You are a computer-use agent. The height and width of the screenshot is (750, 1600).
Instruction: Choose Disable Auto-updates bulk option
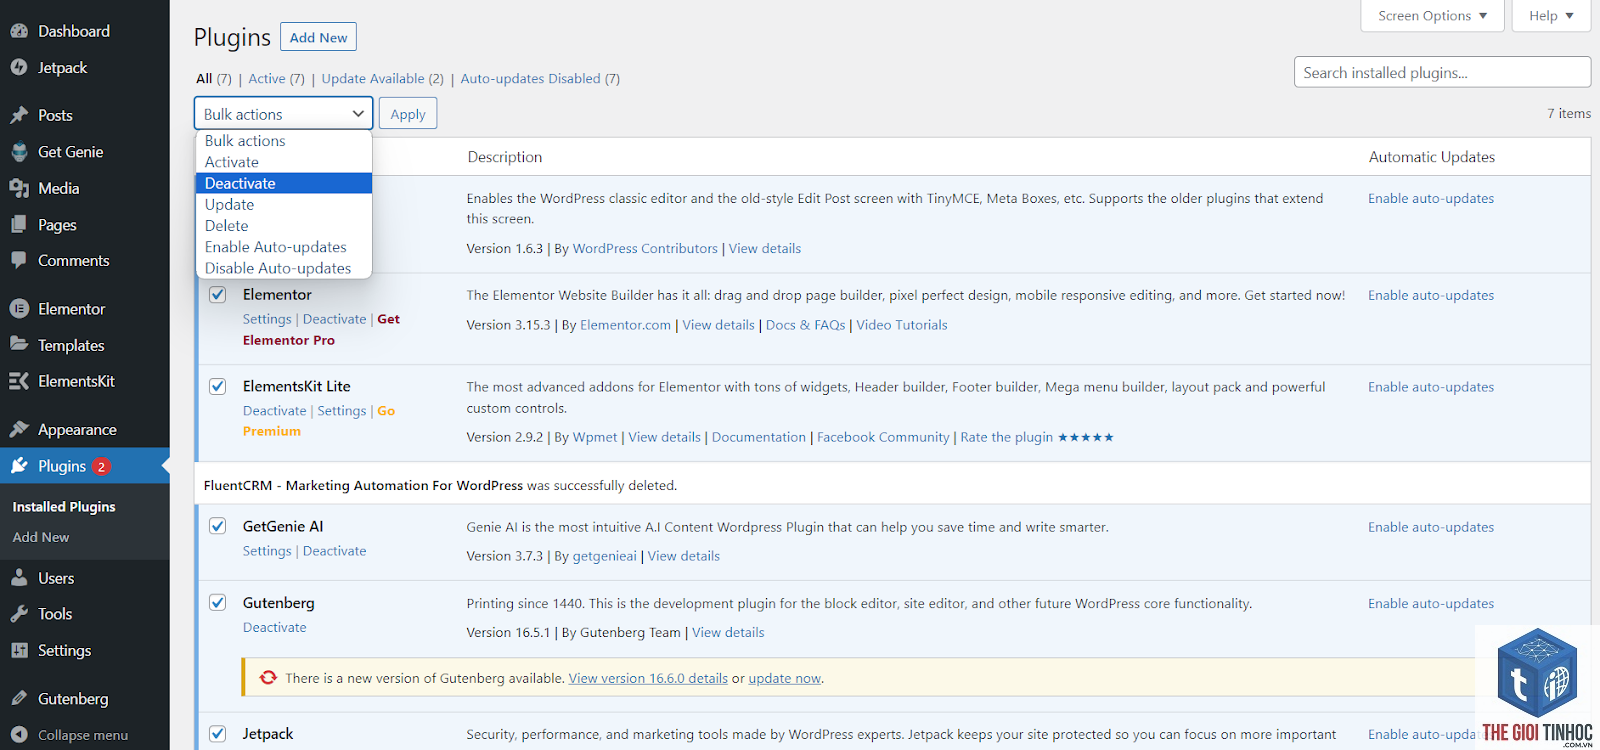coord(283,268)
